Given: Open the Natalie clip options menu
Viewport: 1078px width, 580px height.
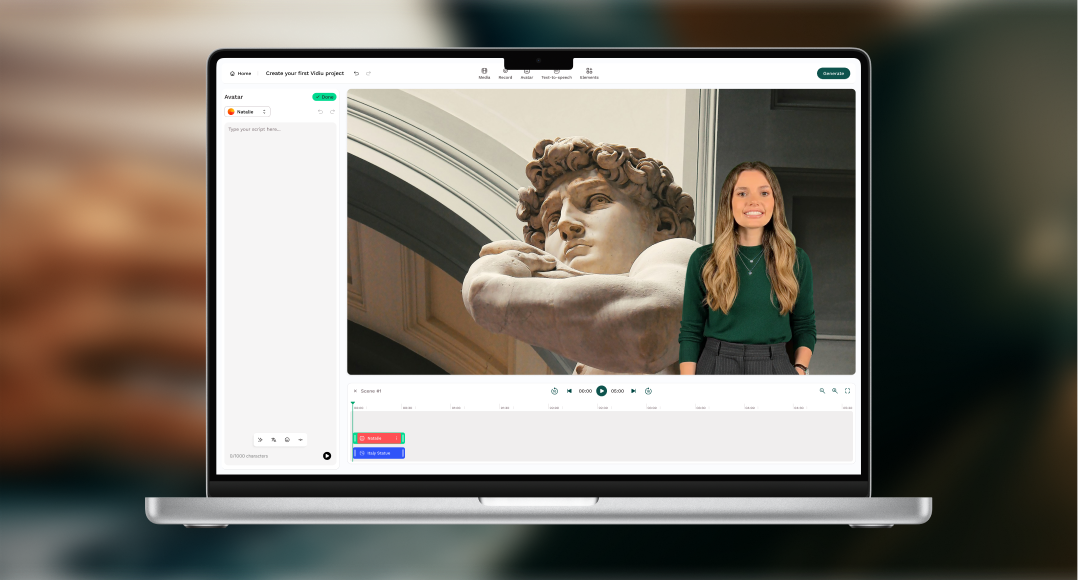Looking at the screenshot, I should 396,438.
